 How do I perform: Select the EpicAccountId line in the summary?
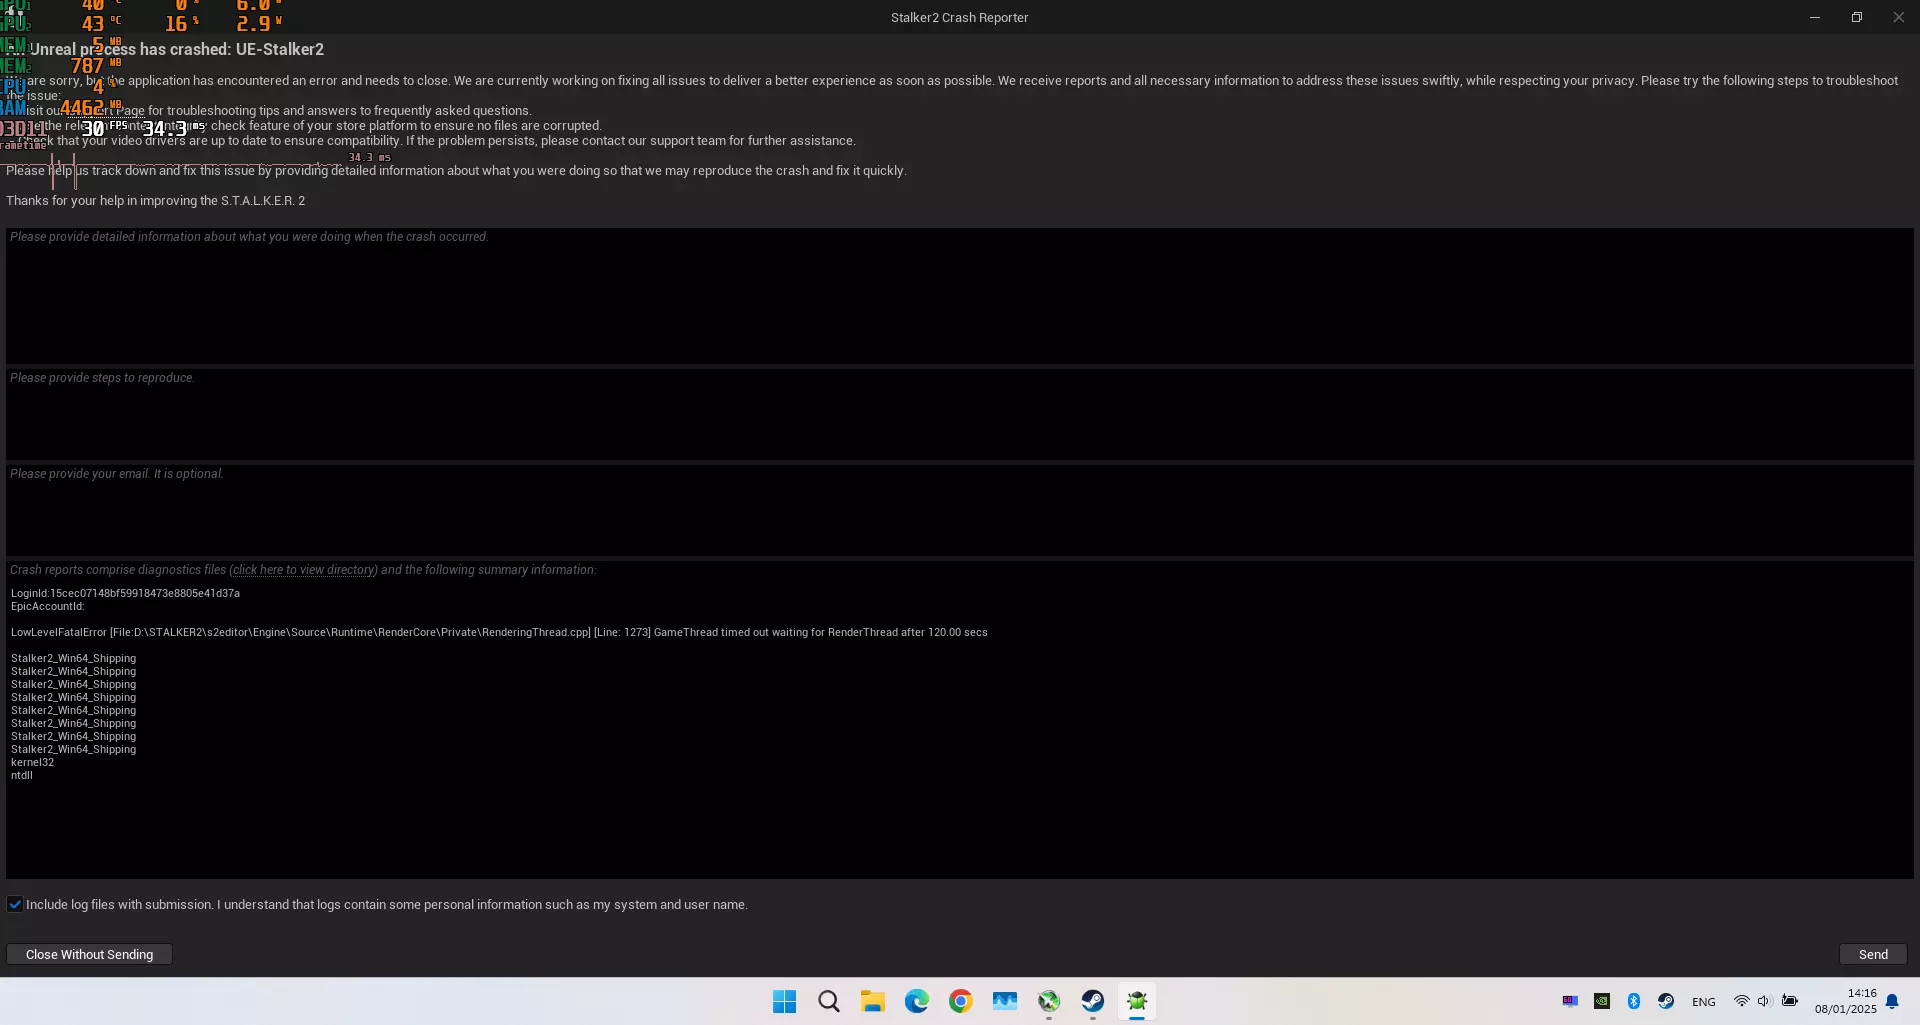pos(47,606)
